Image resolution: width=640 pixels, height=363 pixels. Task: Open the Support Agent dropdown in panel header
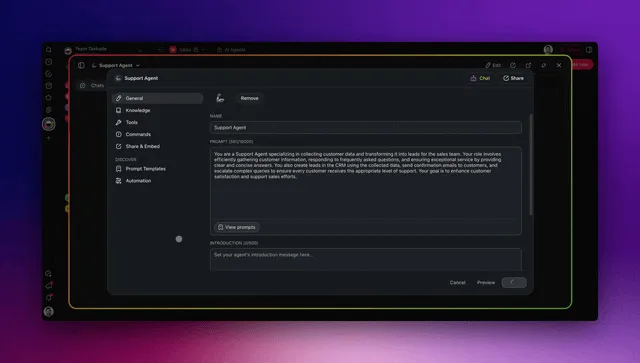116,65
